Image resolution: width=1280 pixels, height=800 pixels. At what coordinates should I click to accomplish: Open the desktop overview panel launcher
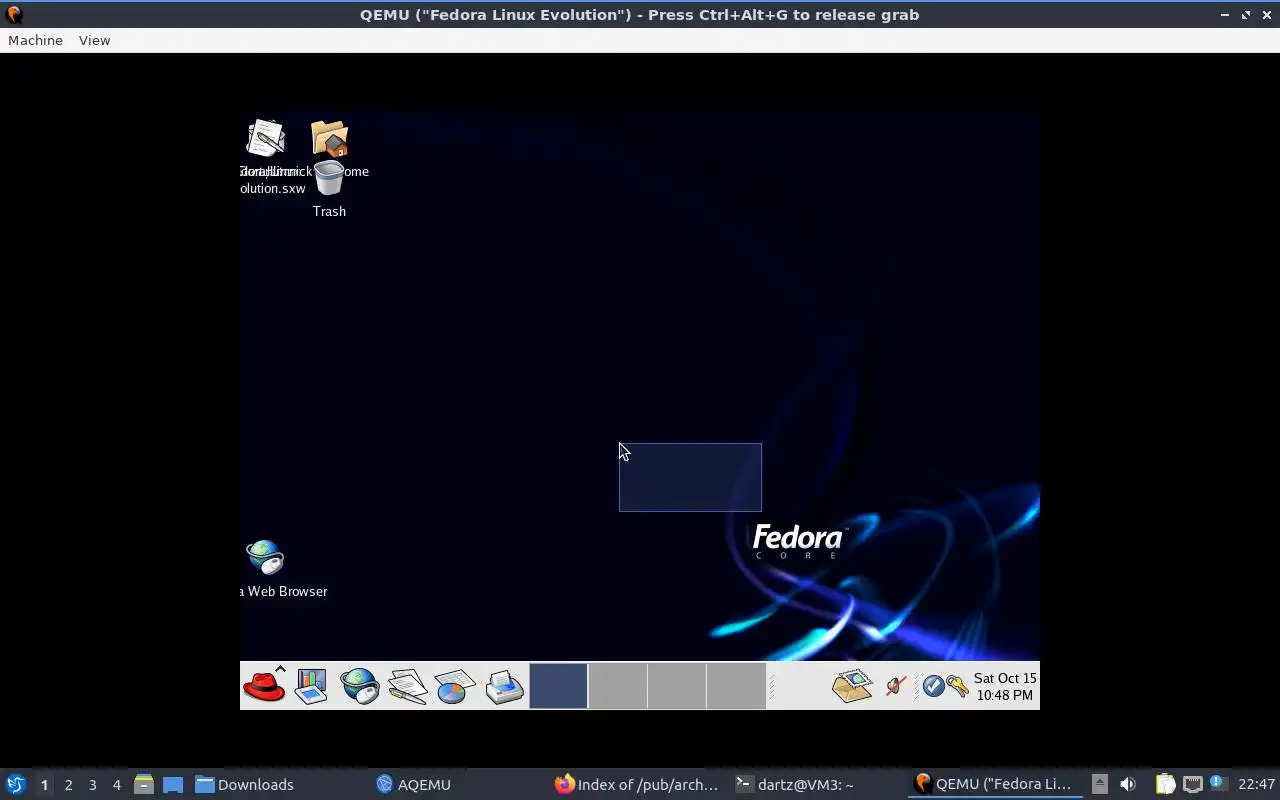click(x=311, y=686)
